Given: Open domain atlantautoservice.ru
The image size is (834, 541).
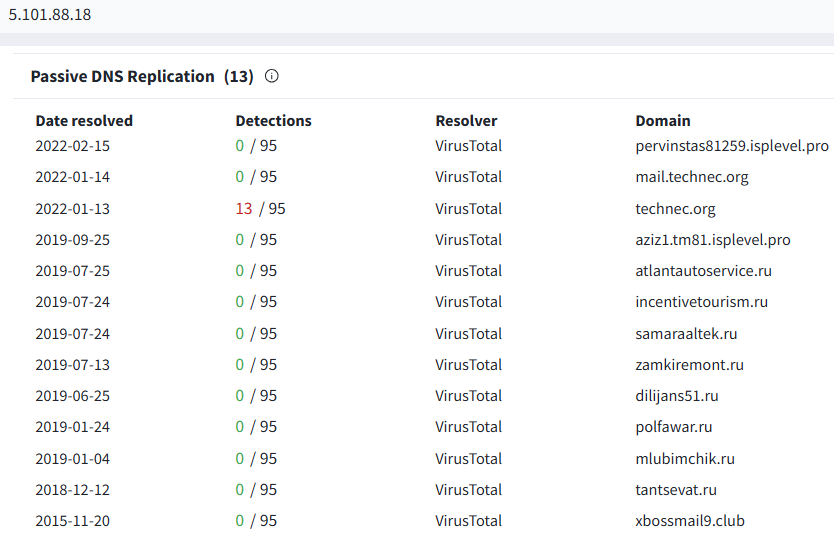Looking at the screenshot, I should pos(703,271).
